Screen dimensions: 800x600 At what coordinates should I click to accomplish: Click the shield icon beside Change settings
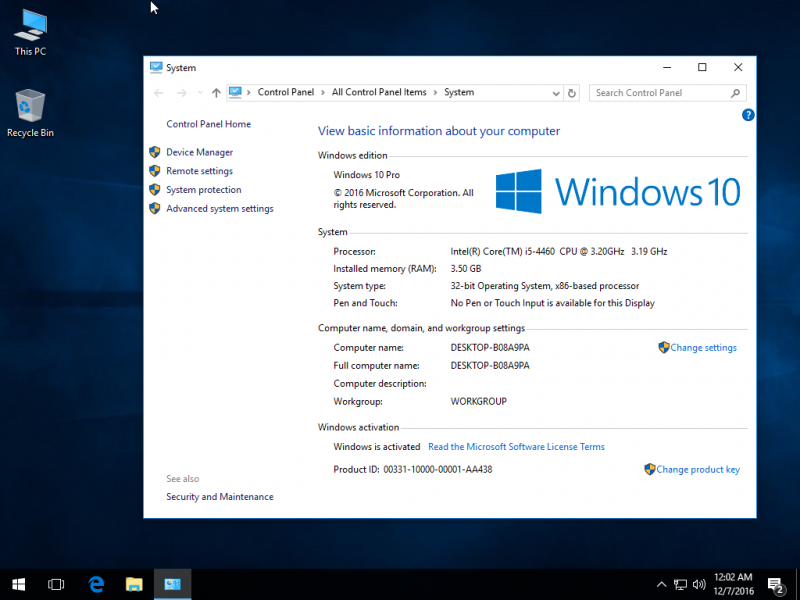click(x=664, y=347)
